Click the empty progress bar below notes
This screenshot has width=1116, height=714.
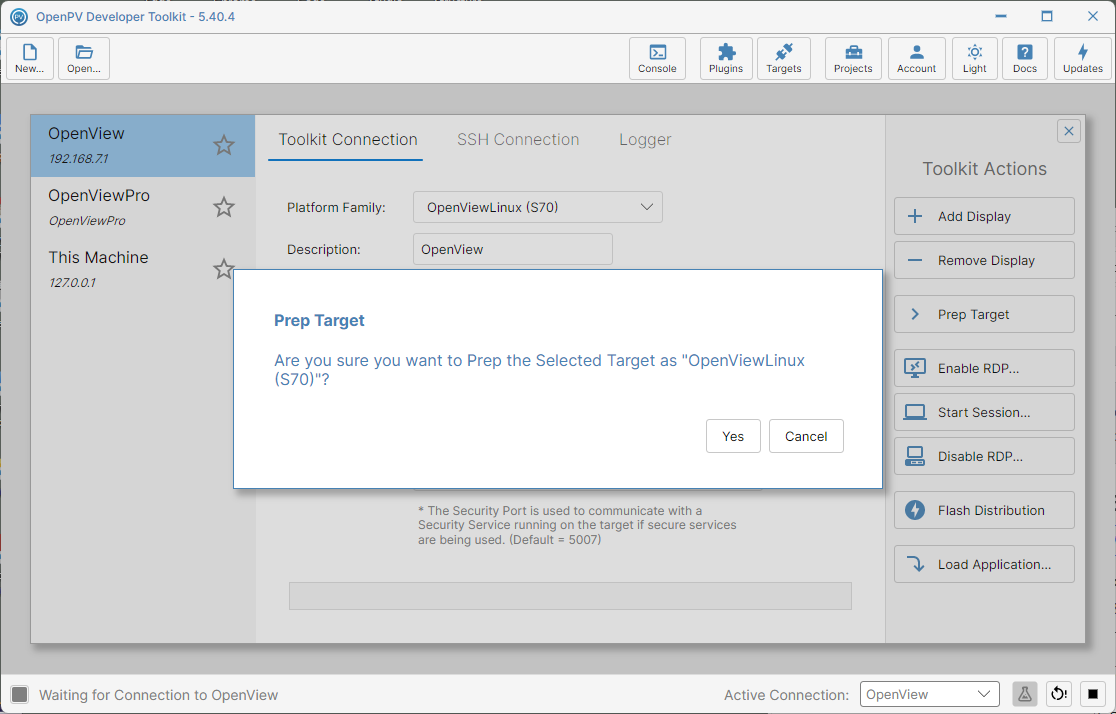click(x=570, y=596)
